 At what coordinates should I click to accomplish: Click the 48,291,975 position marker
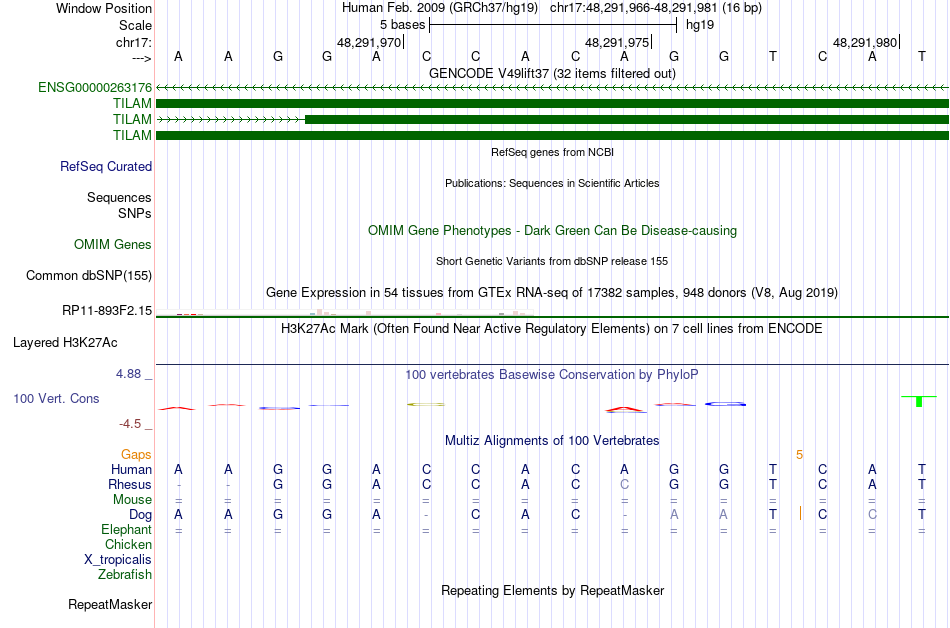[618, 42]
